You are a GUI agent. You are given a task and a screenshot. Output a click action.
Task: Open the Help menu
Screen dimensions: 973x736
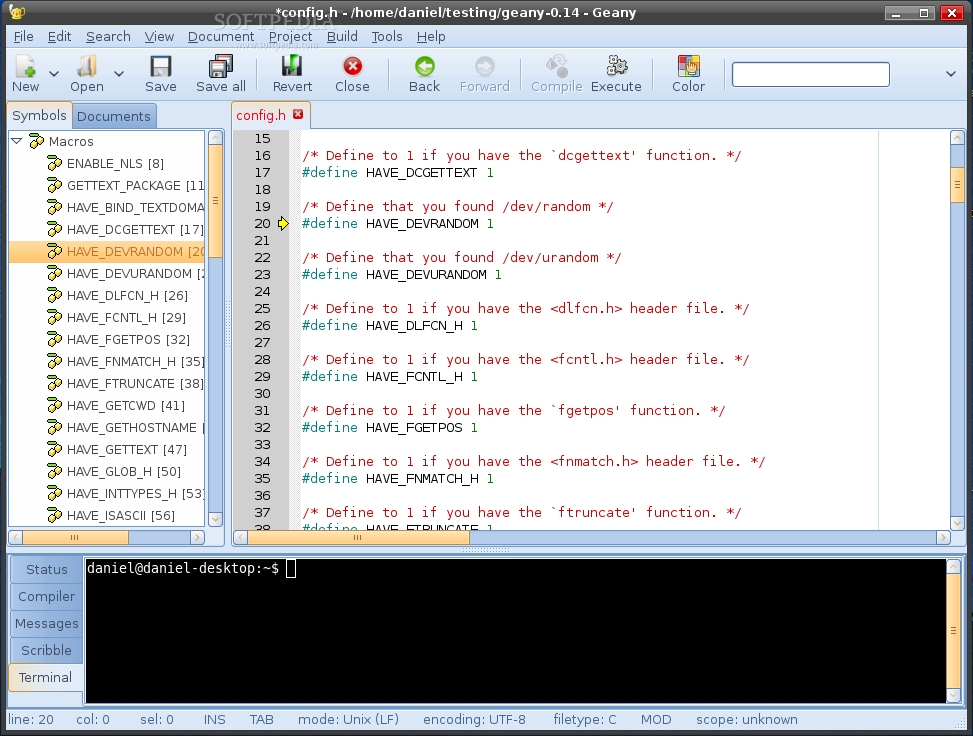(431, 37)
